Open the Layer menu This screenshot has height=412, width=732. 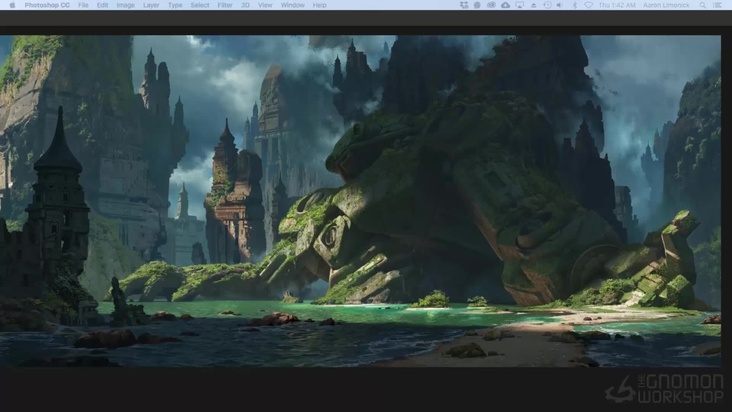tap(151, 5)
